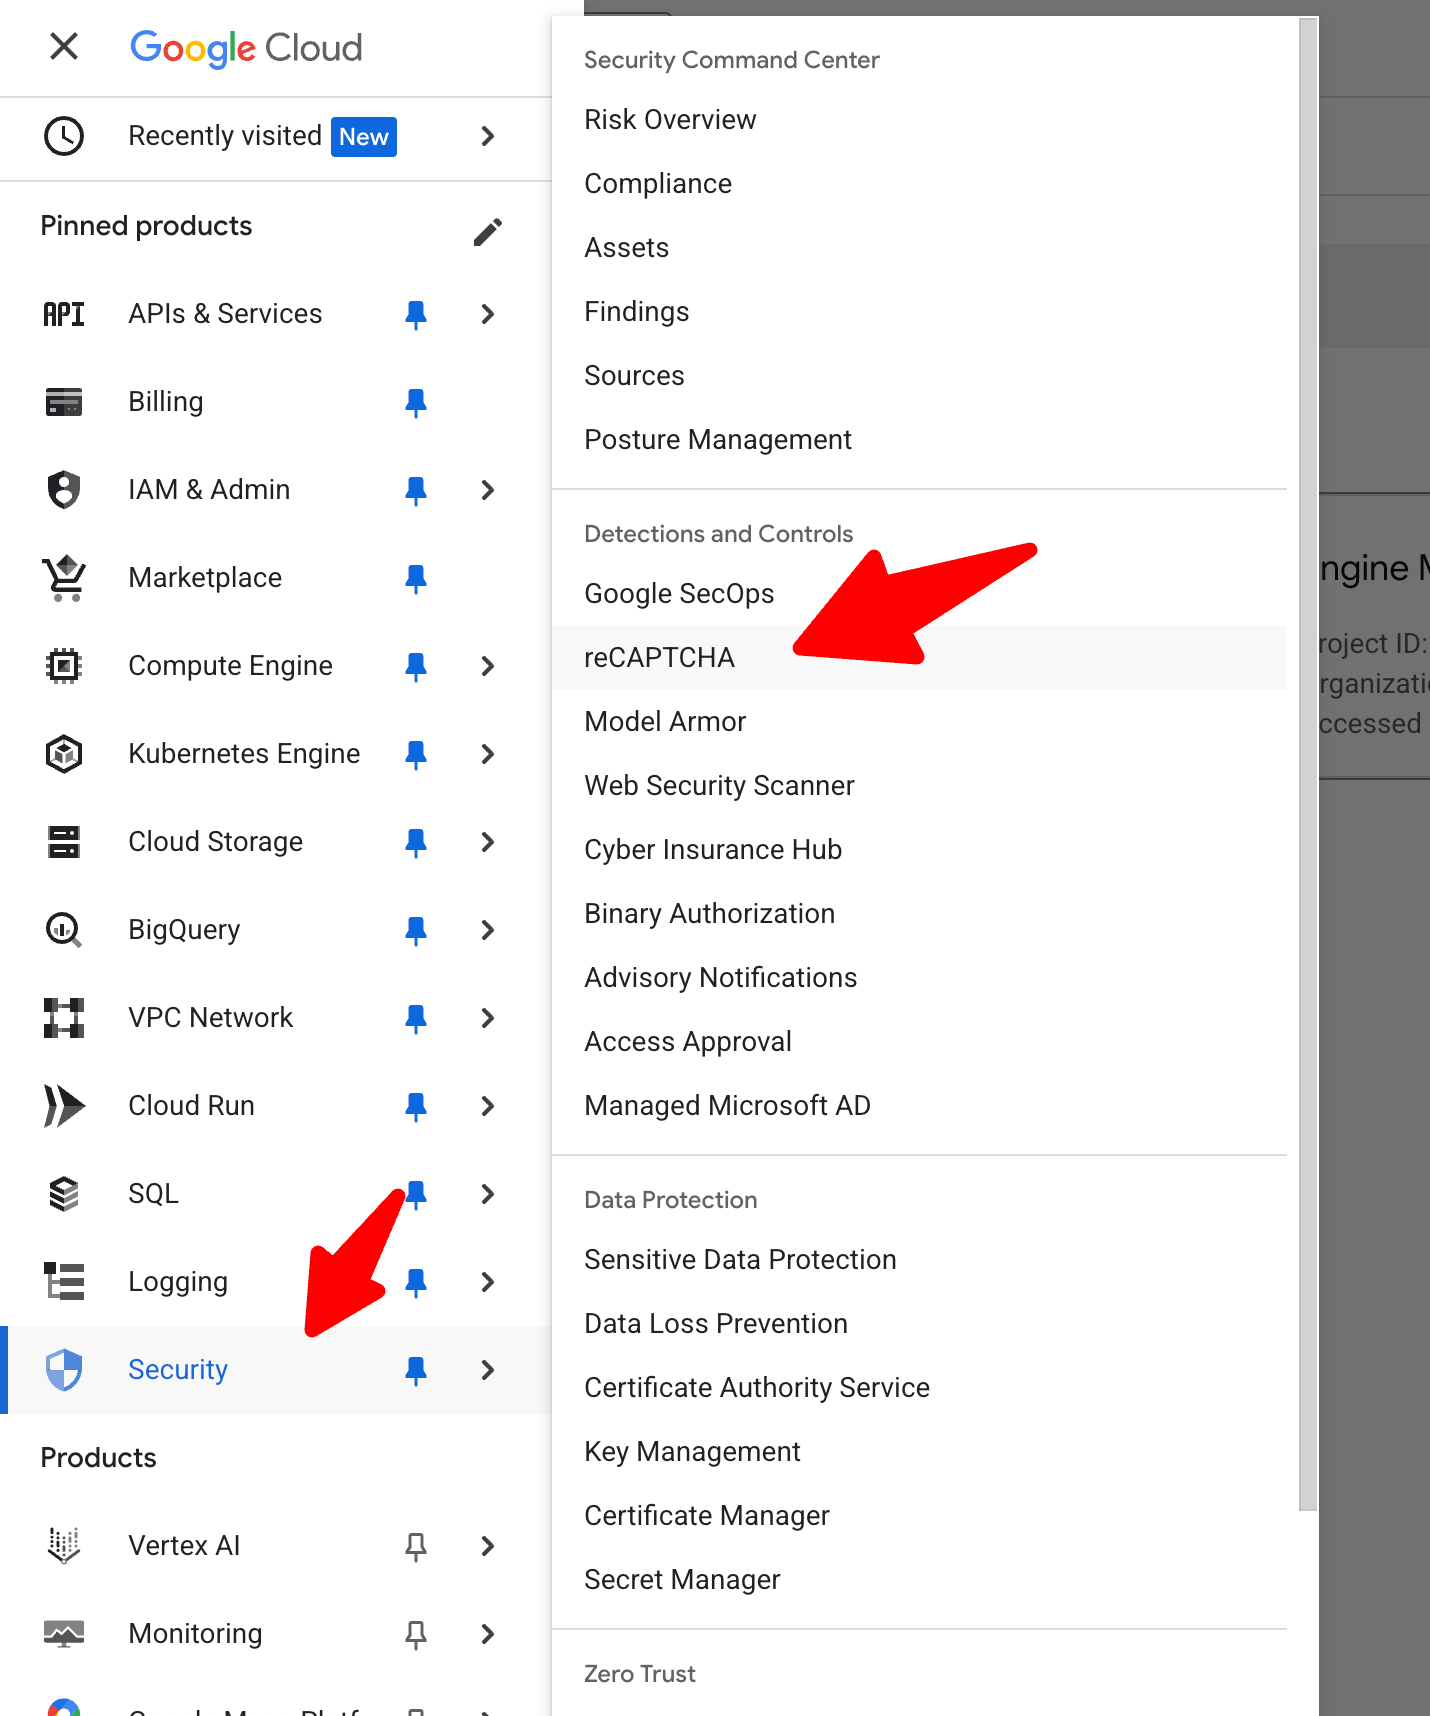The height and width of the screenshot is (1716, 1430).
Task: Click the Billing card icon
Action: click(x=64, y=402)
